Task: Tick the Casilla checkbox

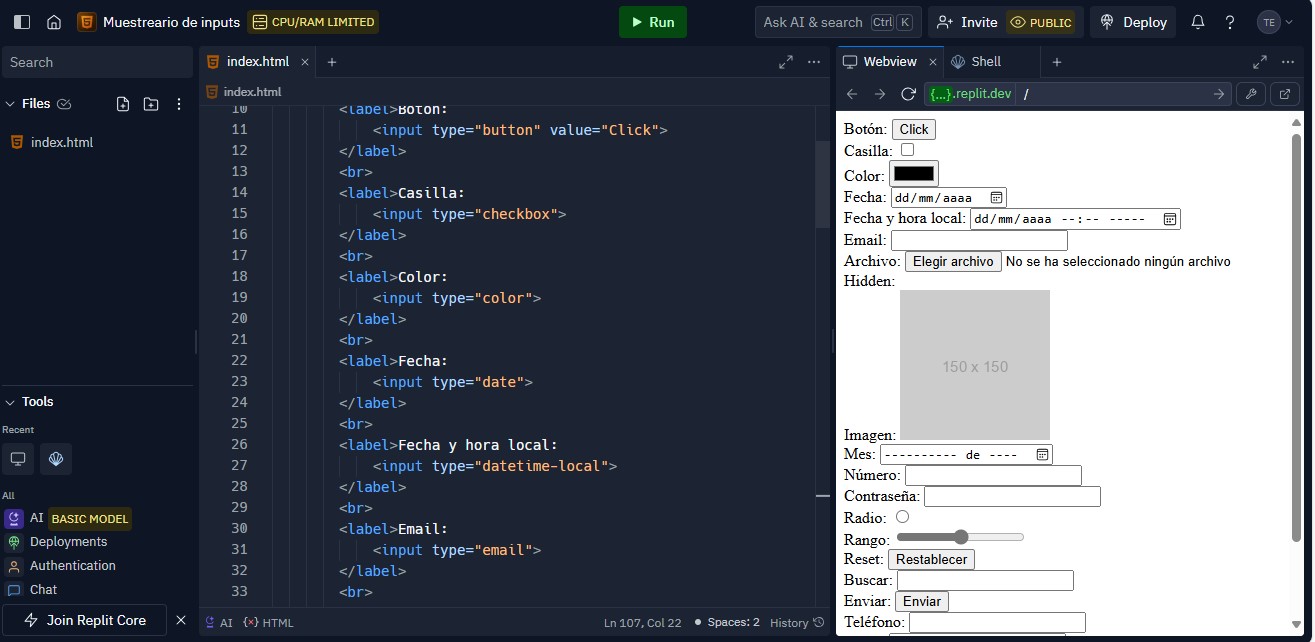Action: 907,150
